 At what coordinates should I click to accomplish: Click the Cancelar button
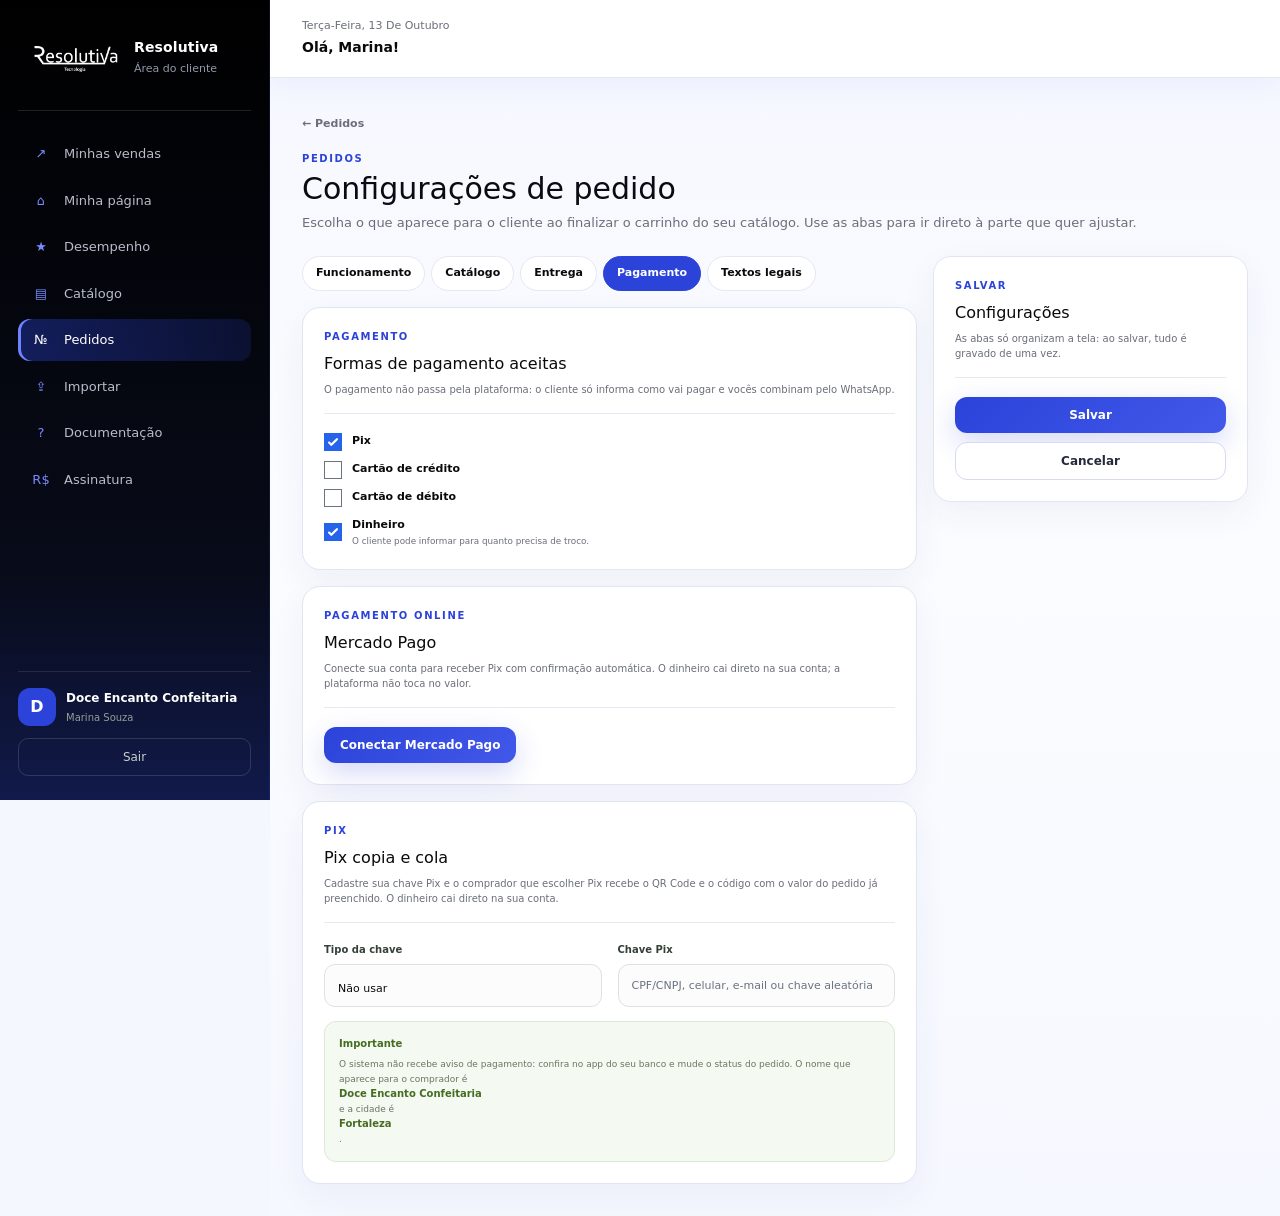1090,461
